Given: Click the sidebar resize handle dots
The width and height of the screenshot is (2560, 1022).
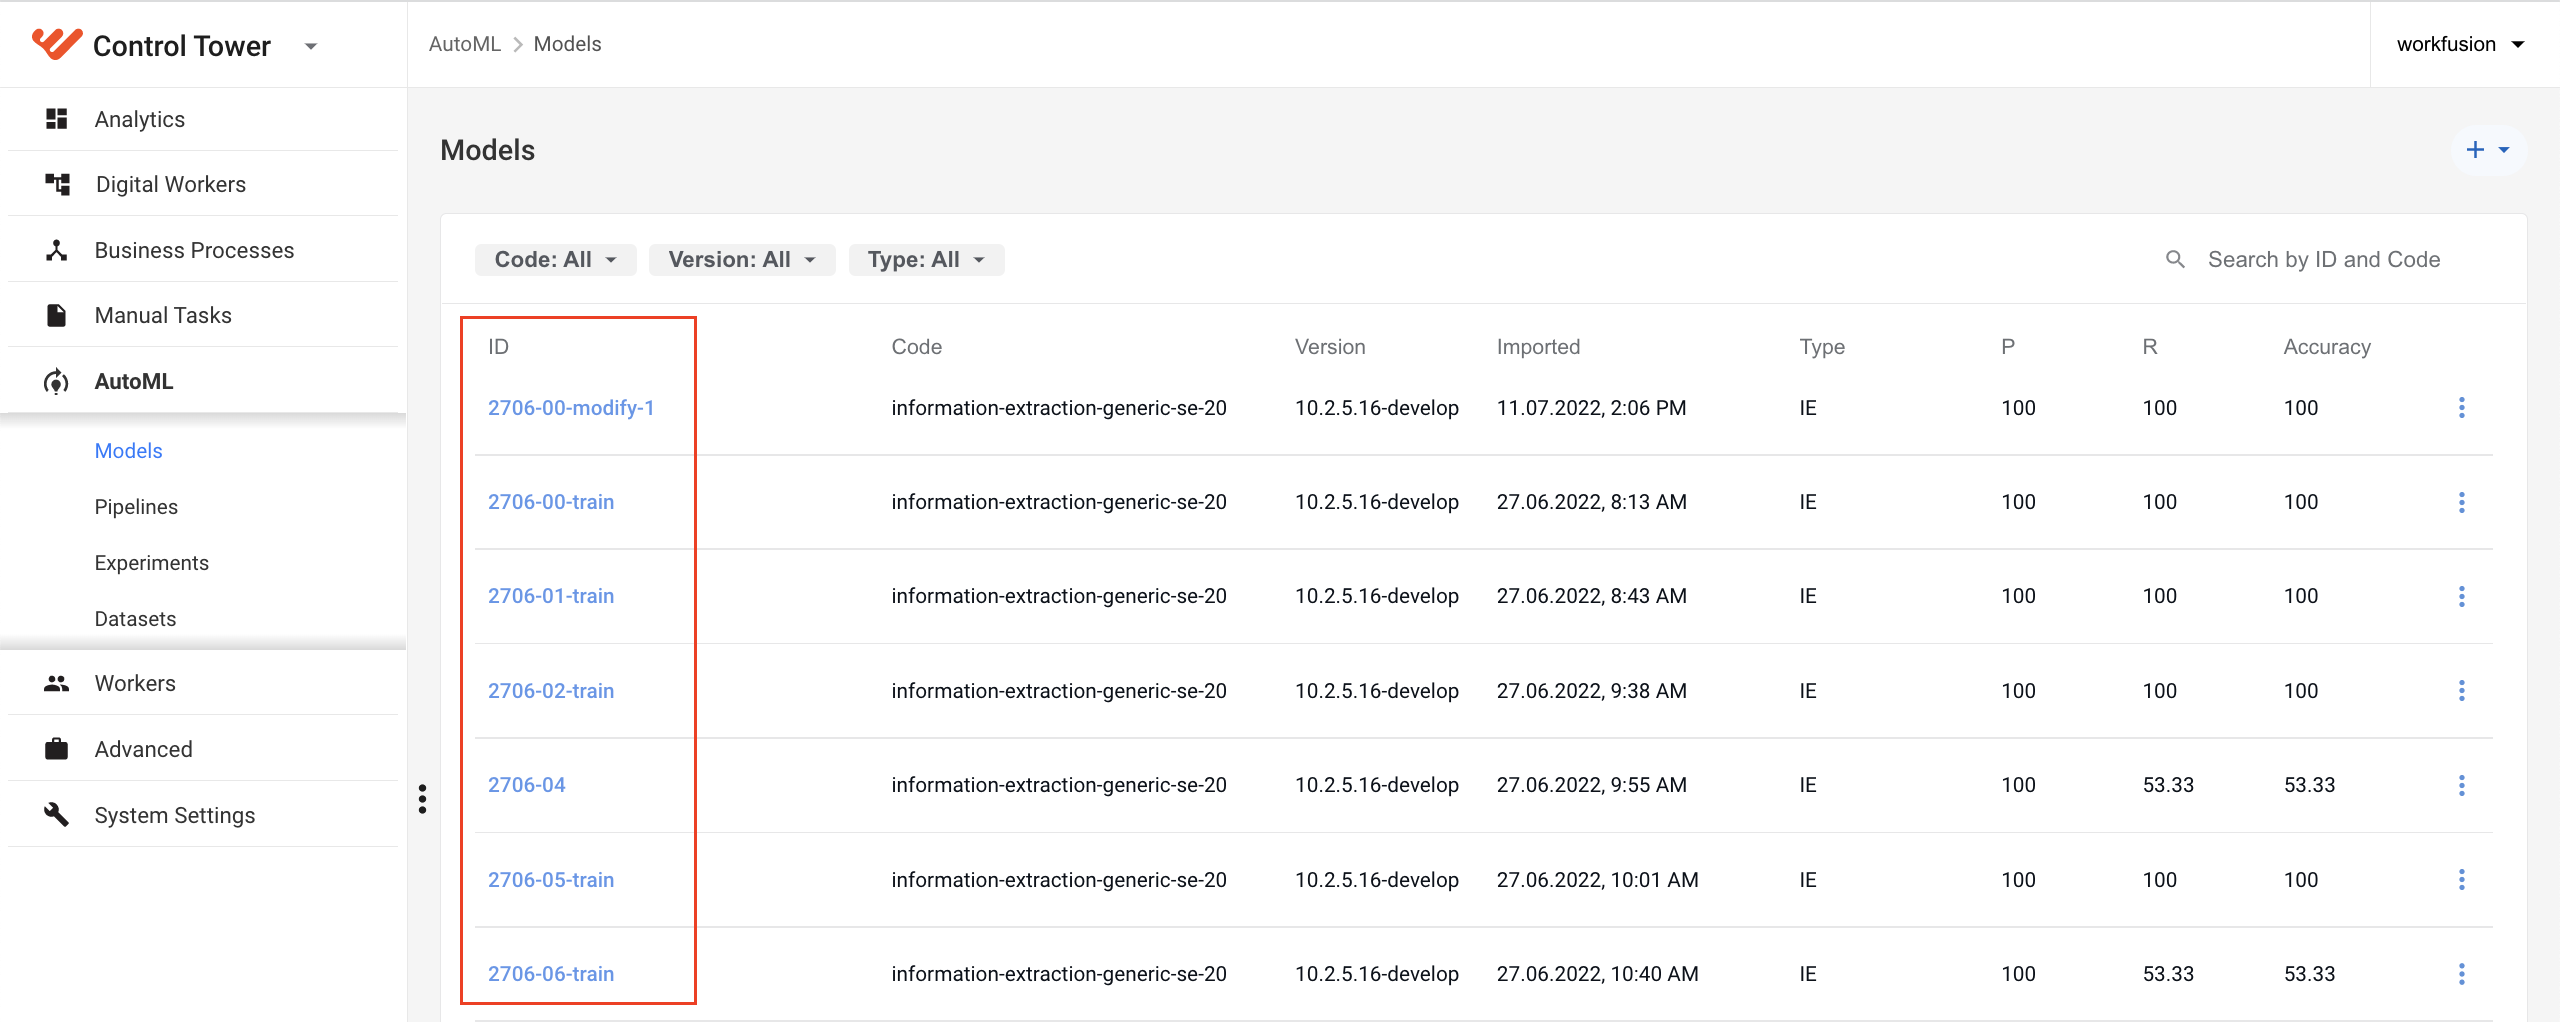Looking at the screenshot, I should tap(423, 799).
